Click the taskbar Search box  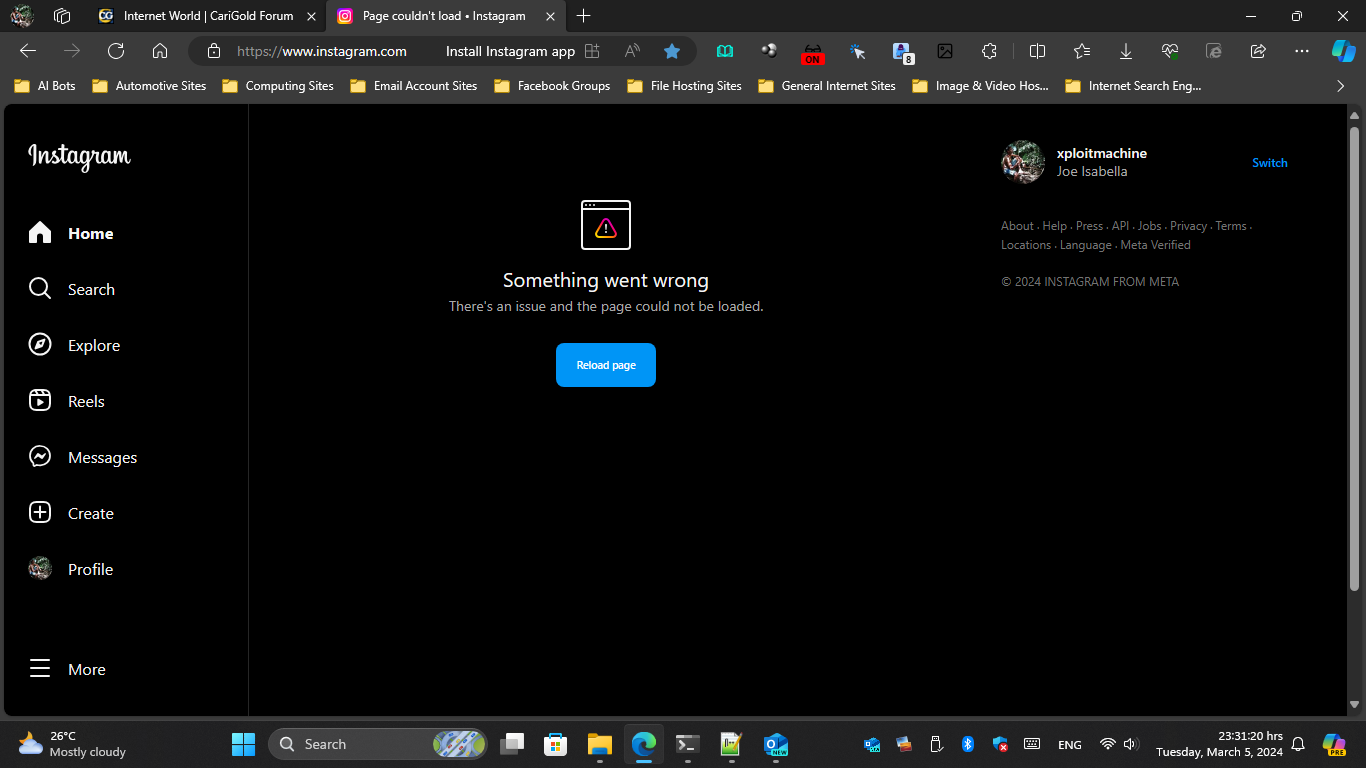378,744
